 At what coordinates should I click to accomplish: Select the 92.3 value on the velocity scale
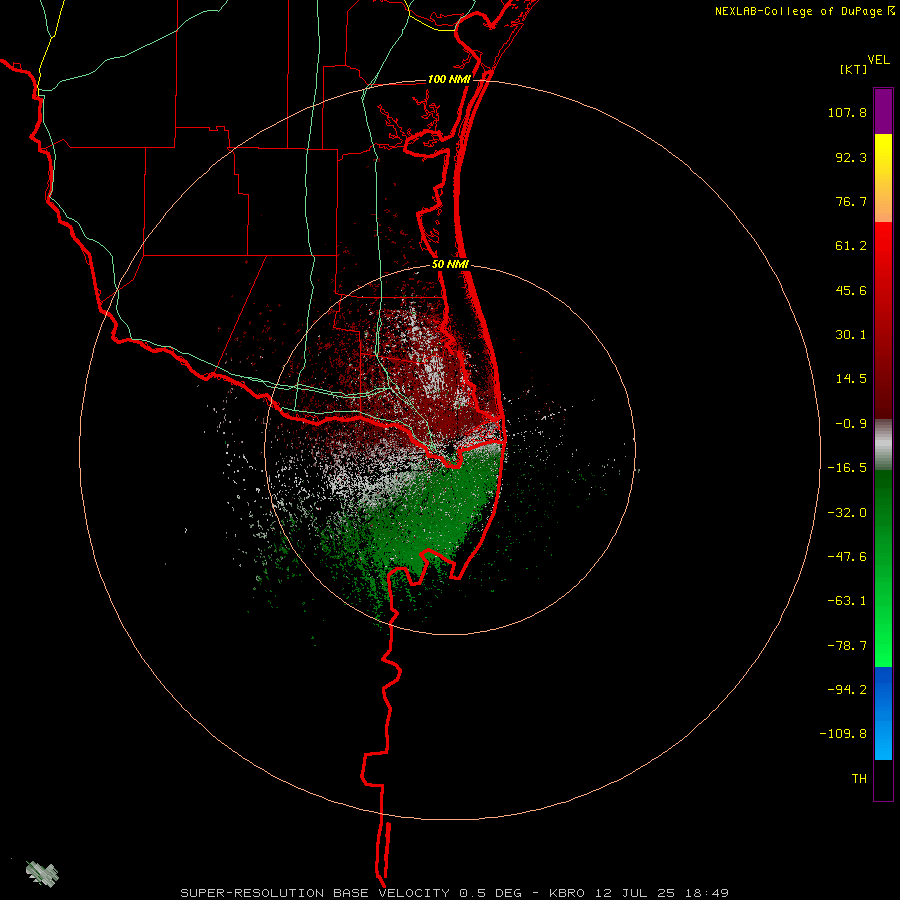point(851,157)
